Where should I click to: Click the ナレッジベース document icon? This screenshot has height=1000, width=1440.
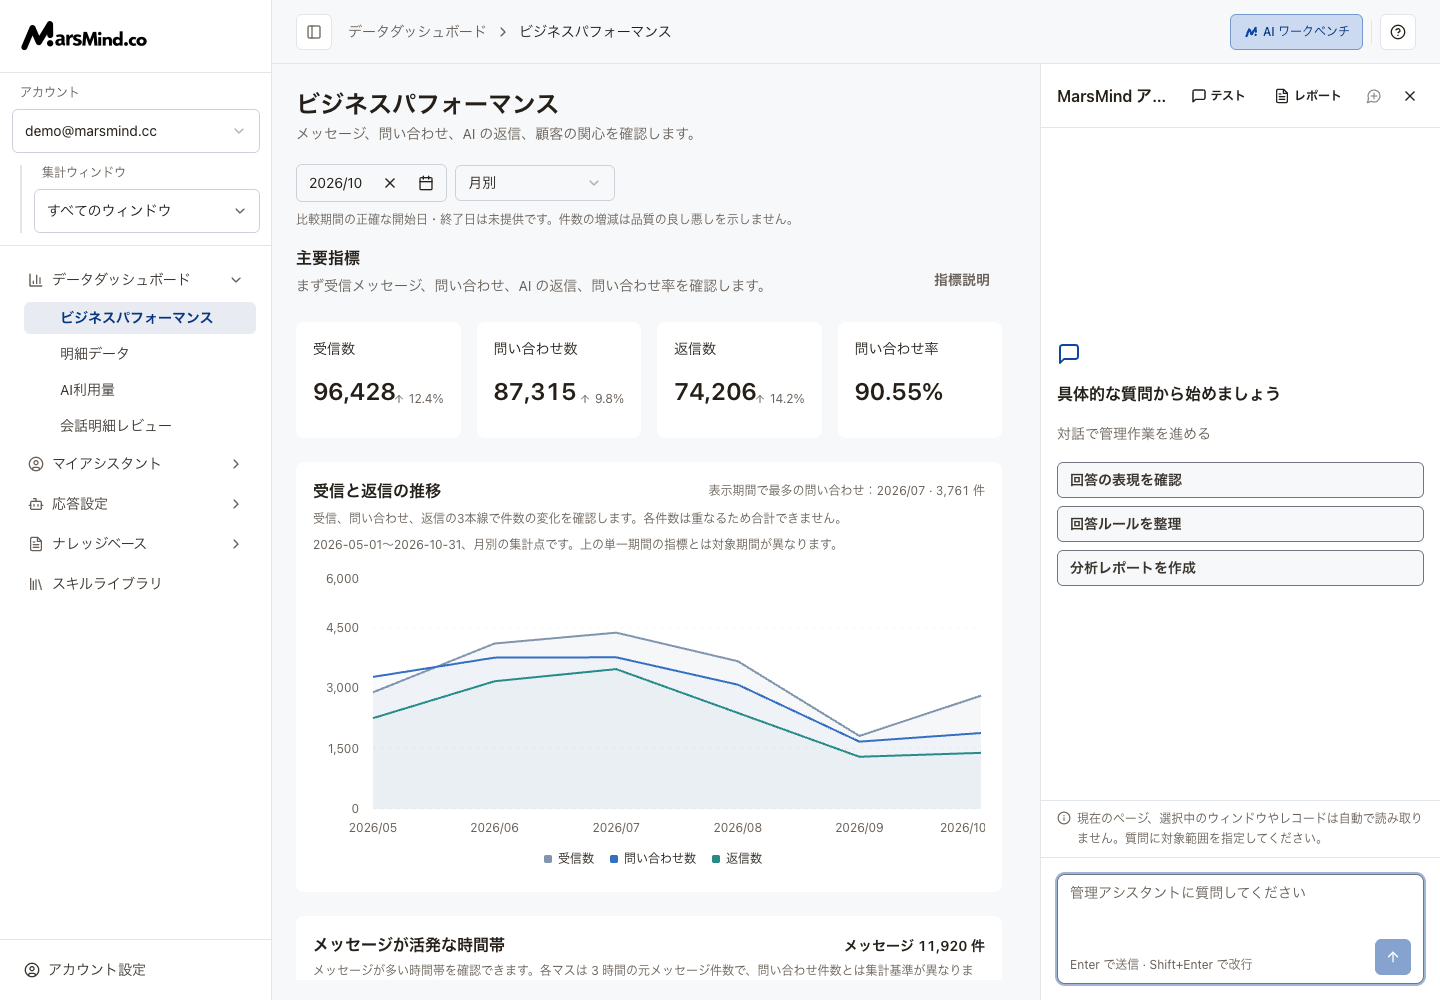(36, 544)
